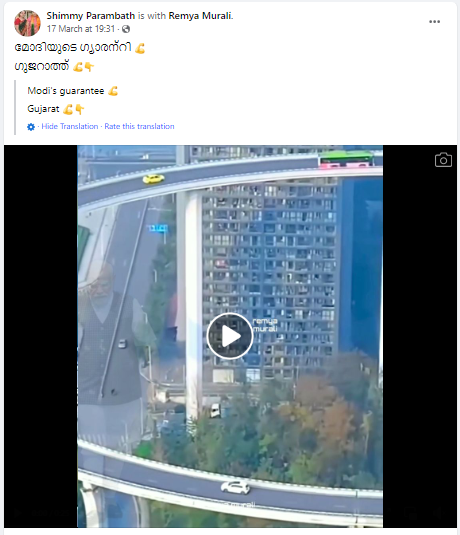Click the blue road sign in the video
The height and width of the screenshot is (535, 460).
point(158,228)
